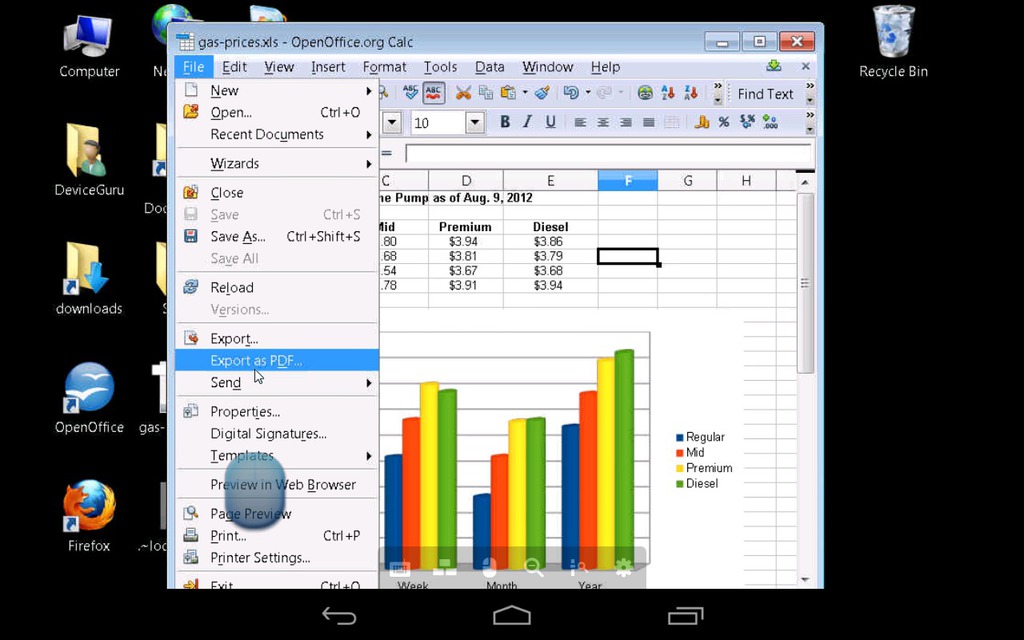Choose Properties... from File menu
Viewport: 1024px width, 640px height.
277,411
